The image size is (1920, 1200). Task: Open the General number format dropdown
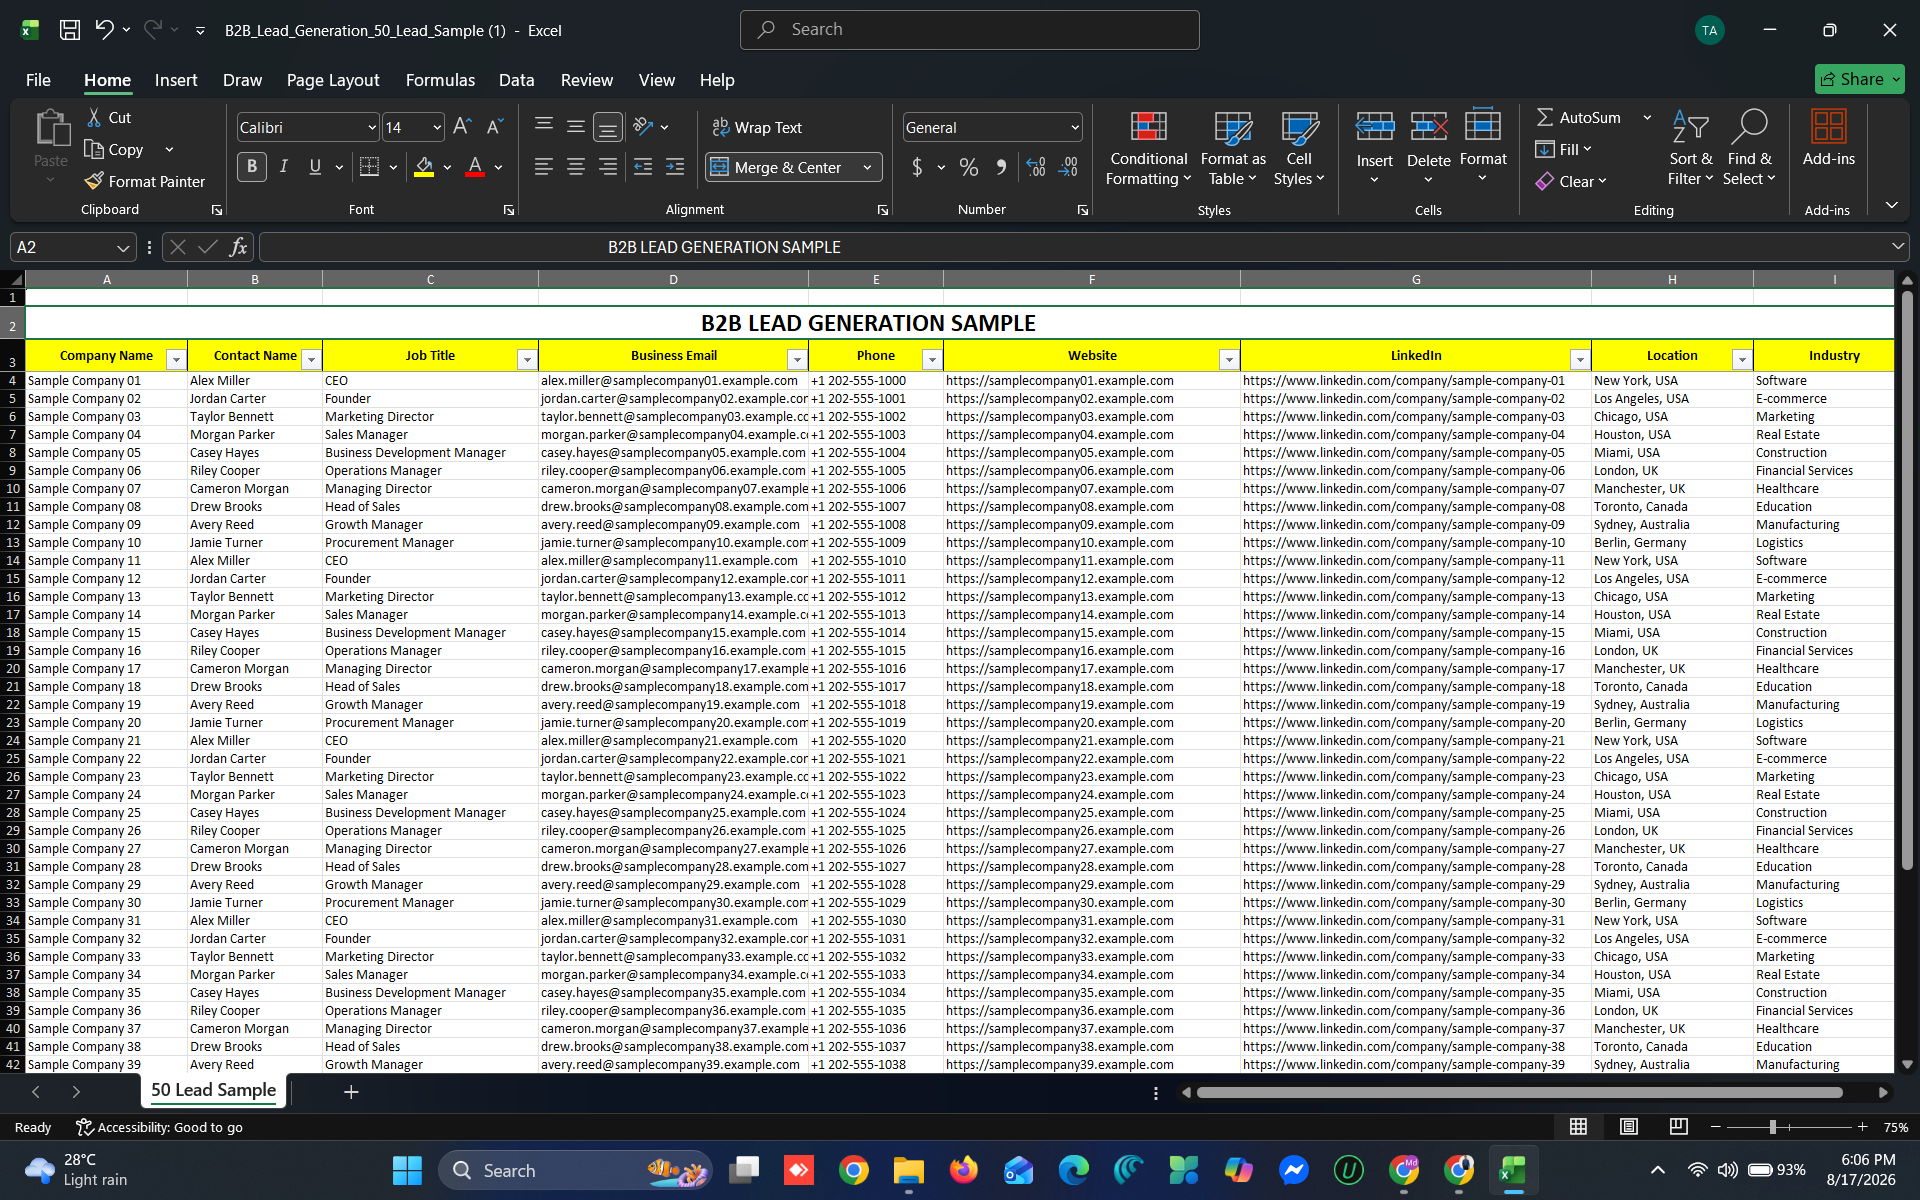point(1075,127)
